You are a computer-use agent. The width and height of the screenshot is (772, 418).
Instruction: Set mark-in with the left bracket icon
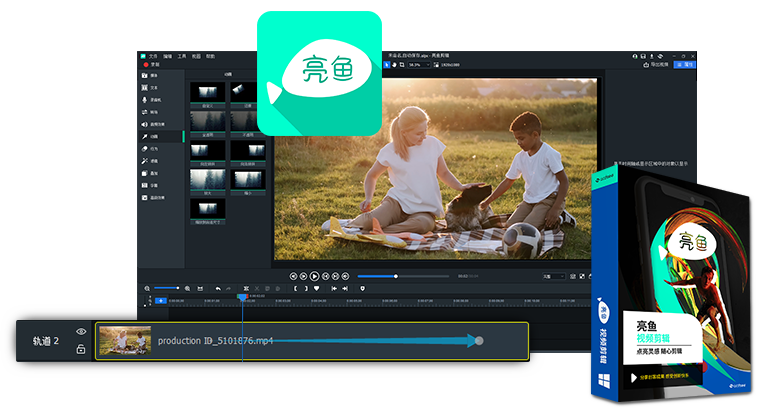tap(295, 289)
